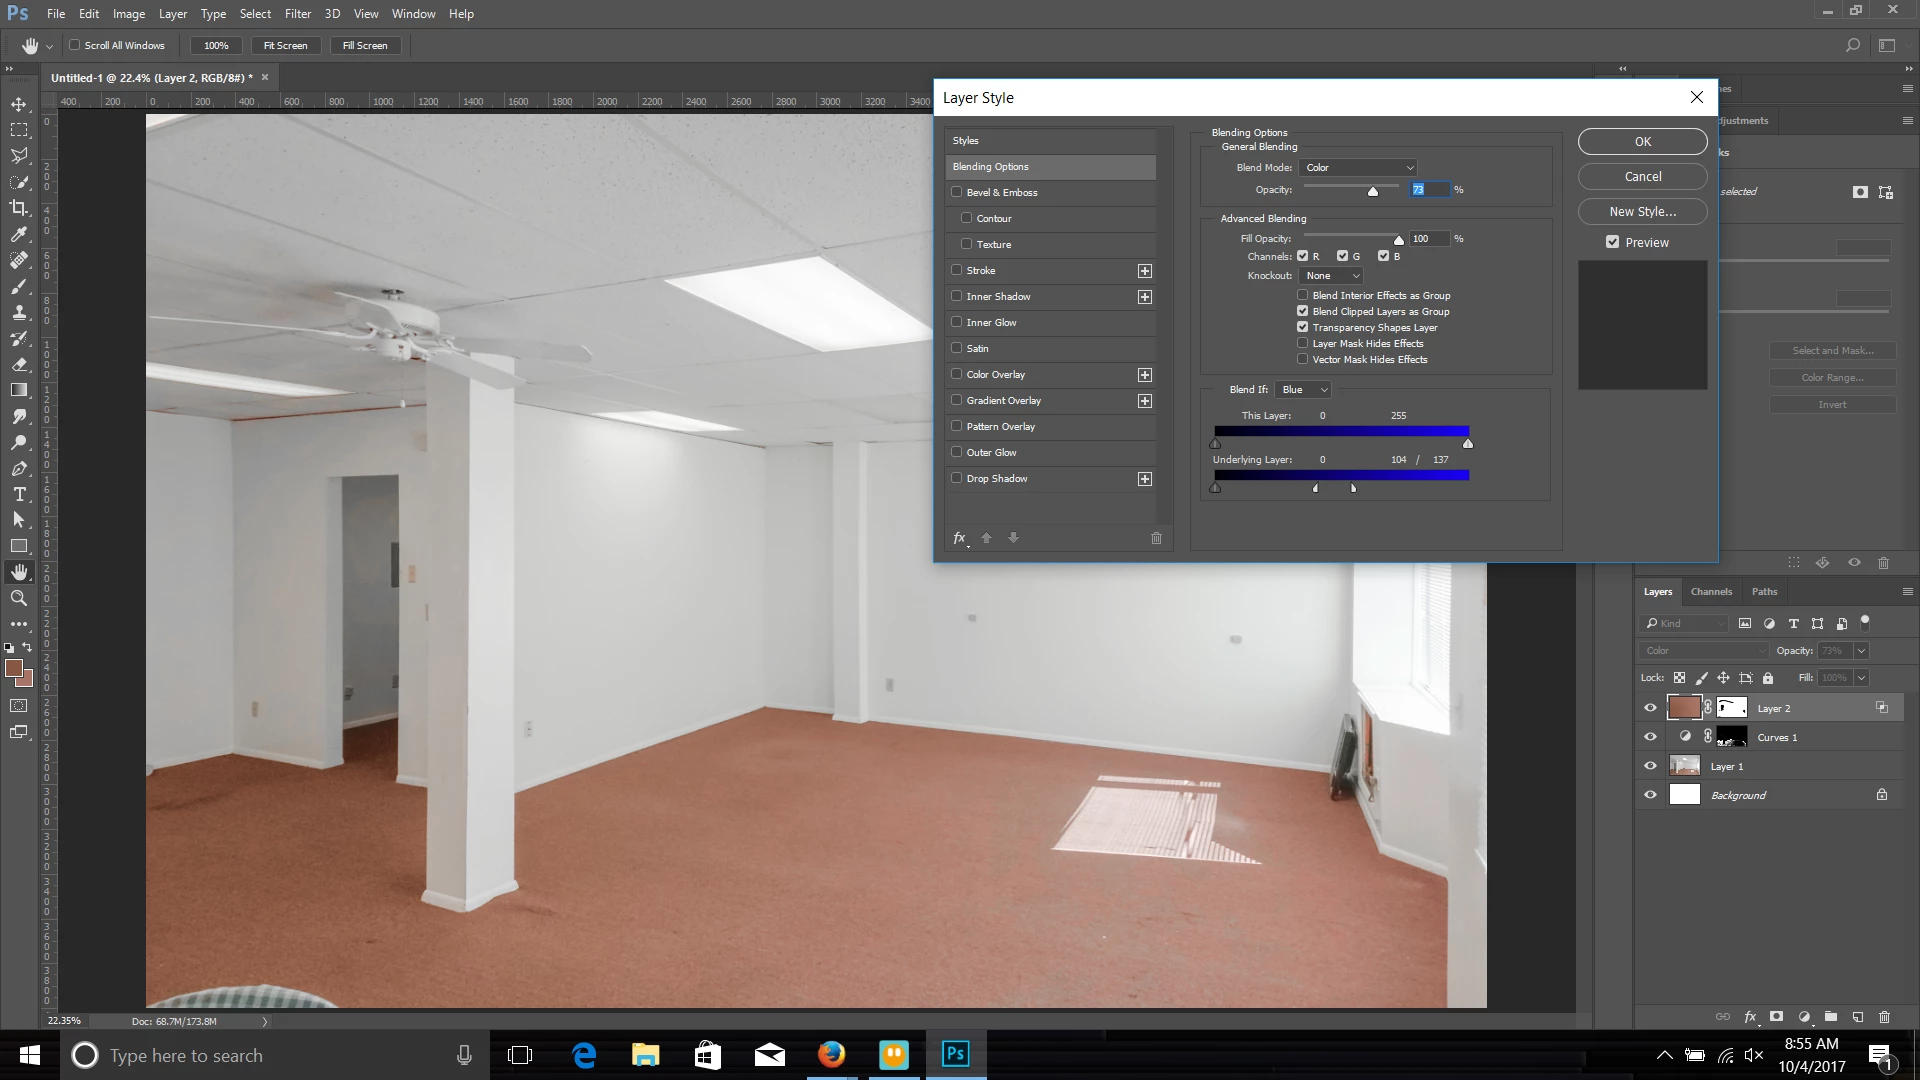The image size is (1920, 1080).
Task: Click the foreground color swatch
Action: click(x=14, y=668)
